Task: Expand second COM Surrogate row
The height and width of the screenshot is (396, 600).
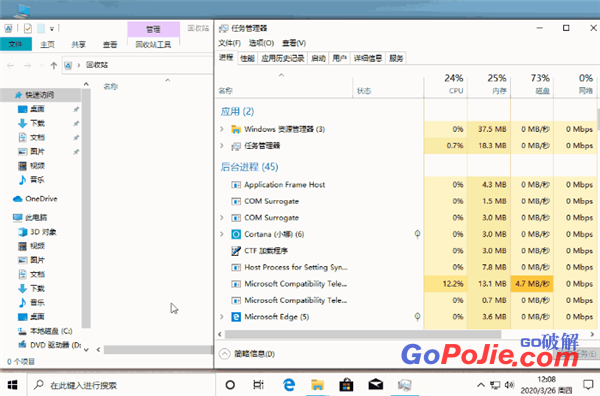Action: pos(222,217)
